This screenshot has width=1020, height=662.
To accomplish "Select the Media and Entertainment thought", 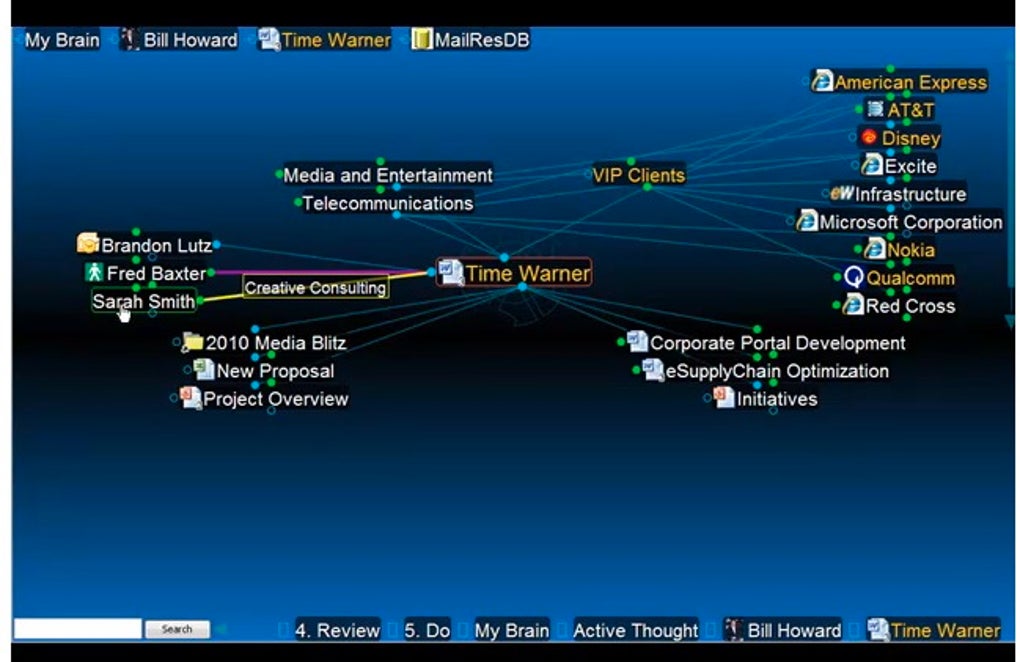I will (x=388, y=175).
